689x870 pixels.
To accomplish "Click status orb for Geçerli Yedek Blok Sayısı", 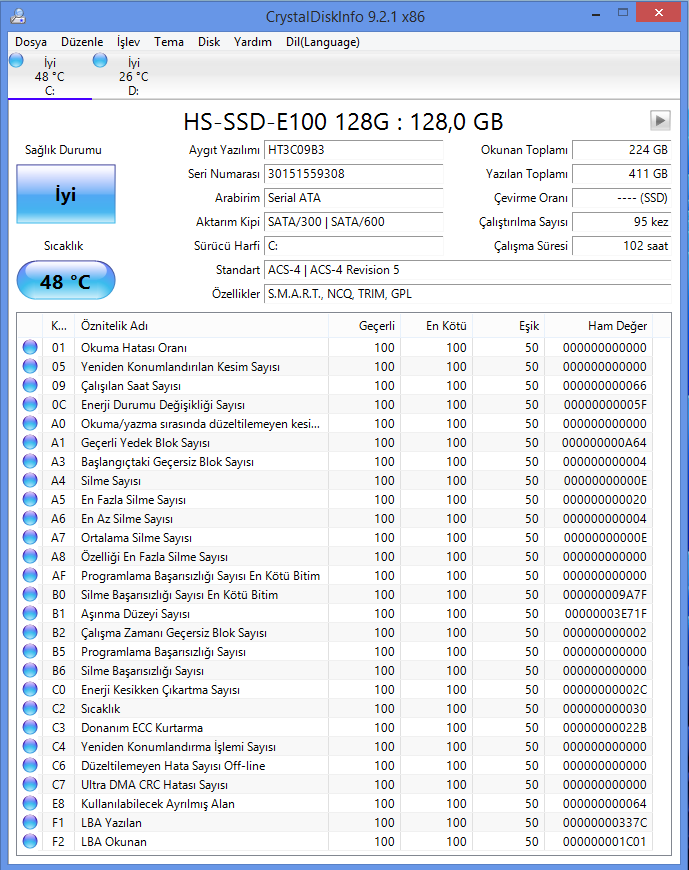I will coord(30,442).
